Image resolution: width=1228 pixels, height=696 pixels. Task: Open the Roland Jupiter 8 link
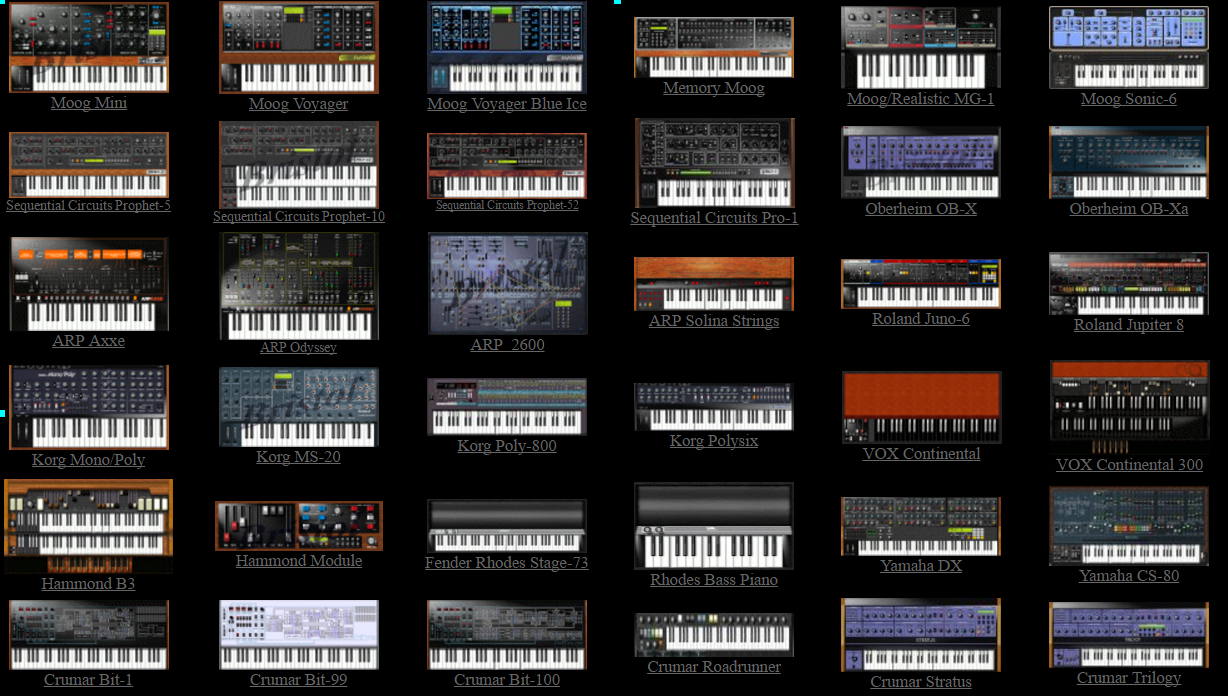1128,325
